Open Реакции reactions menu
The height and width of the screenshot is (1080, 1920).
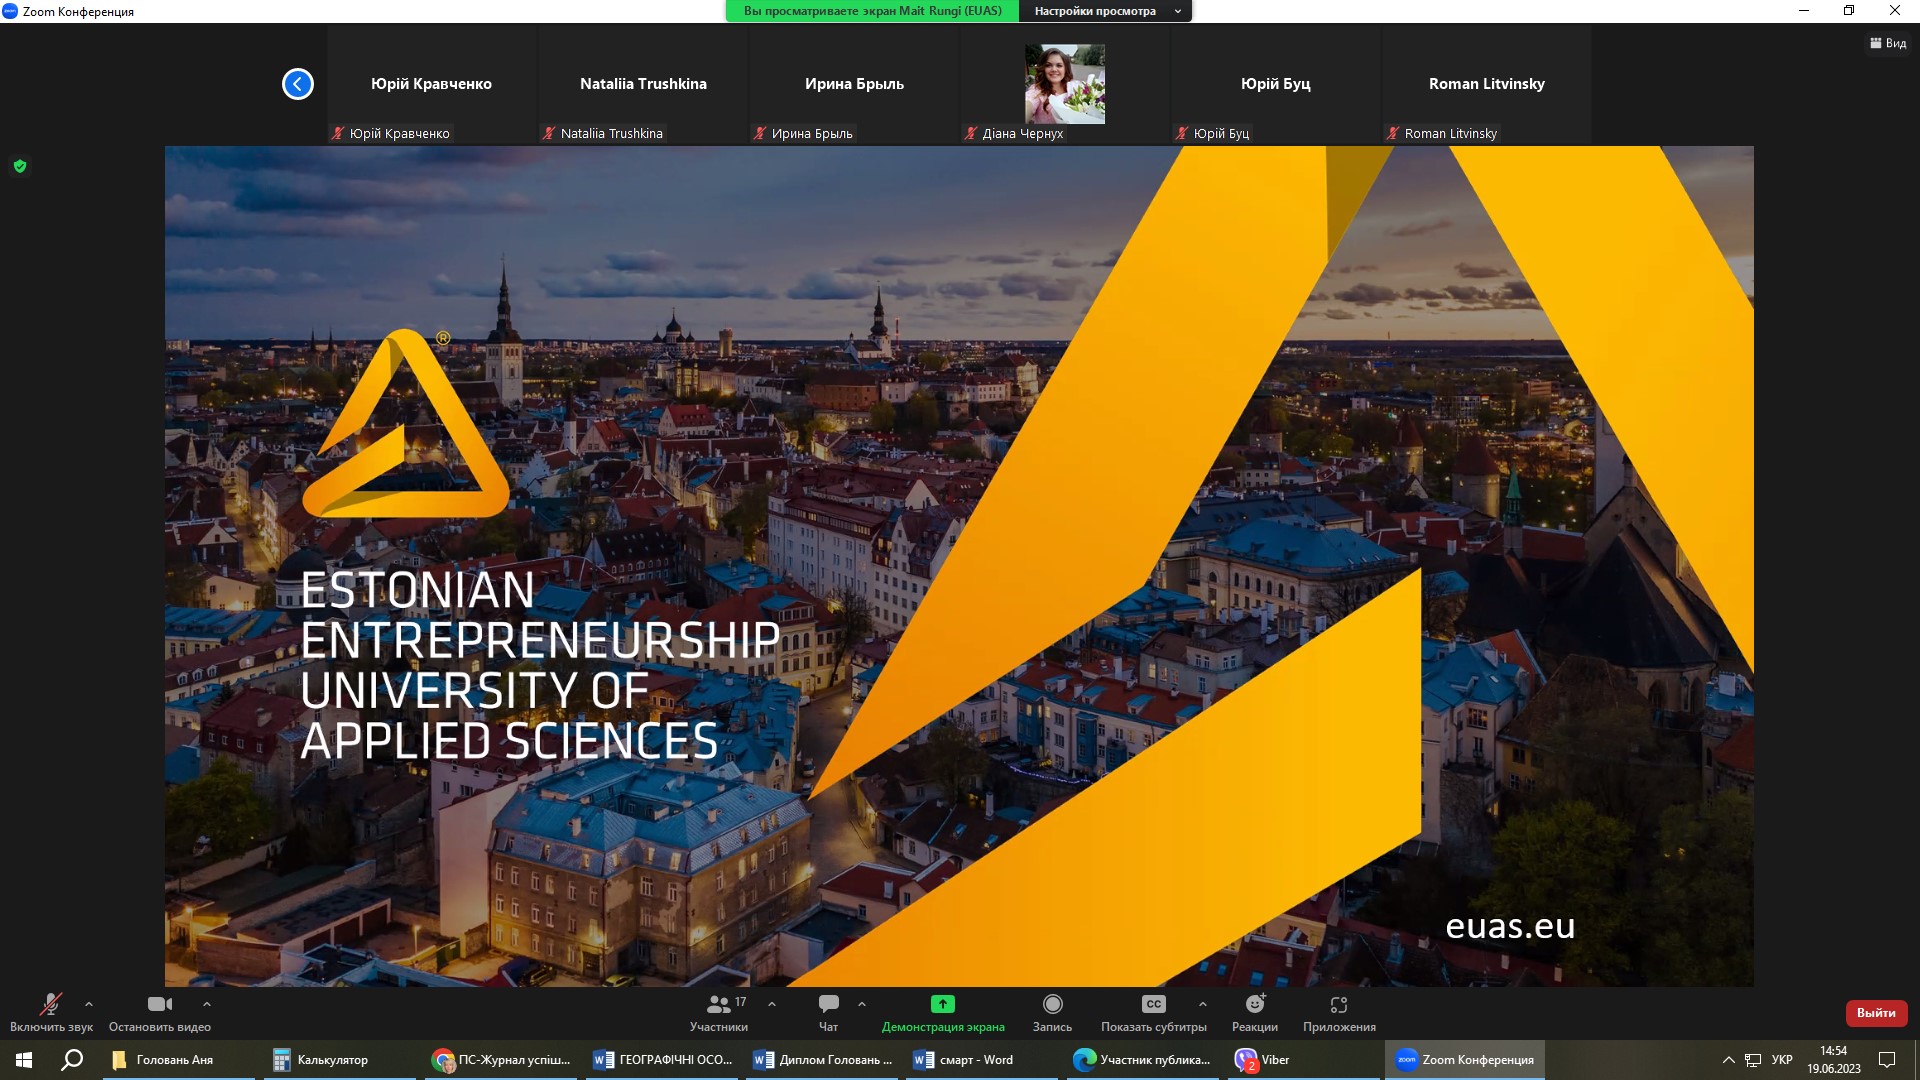[1255, 1013]
